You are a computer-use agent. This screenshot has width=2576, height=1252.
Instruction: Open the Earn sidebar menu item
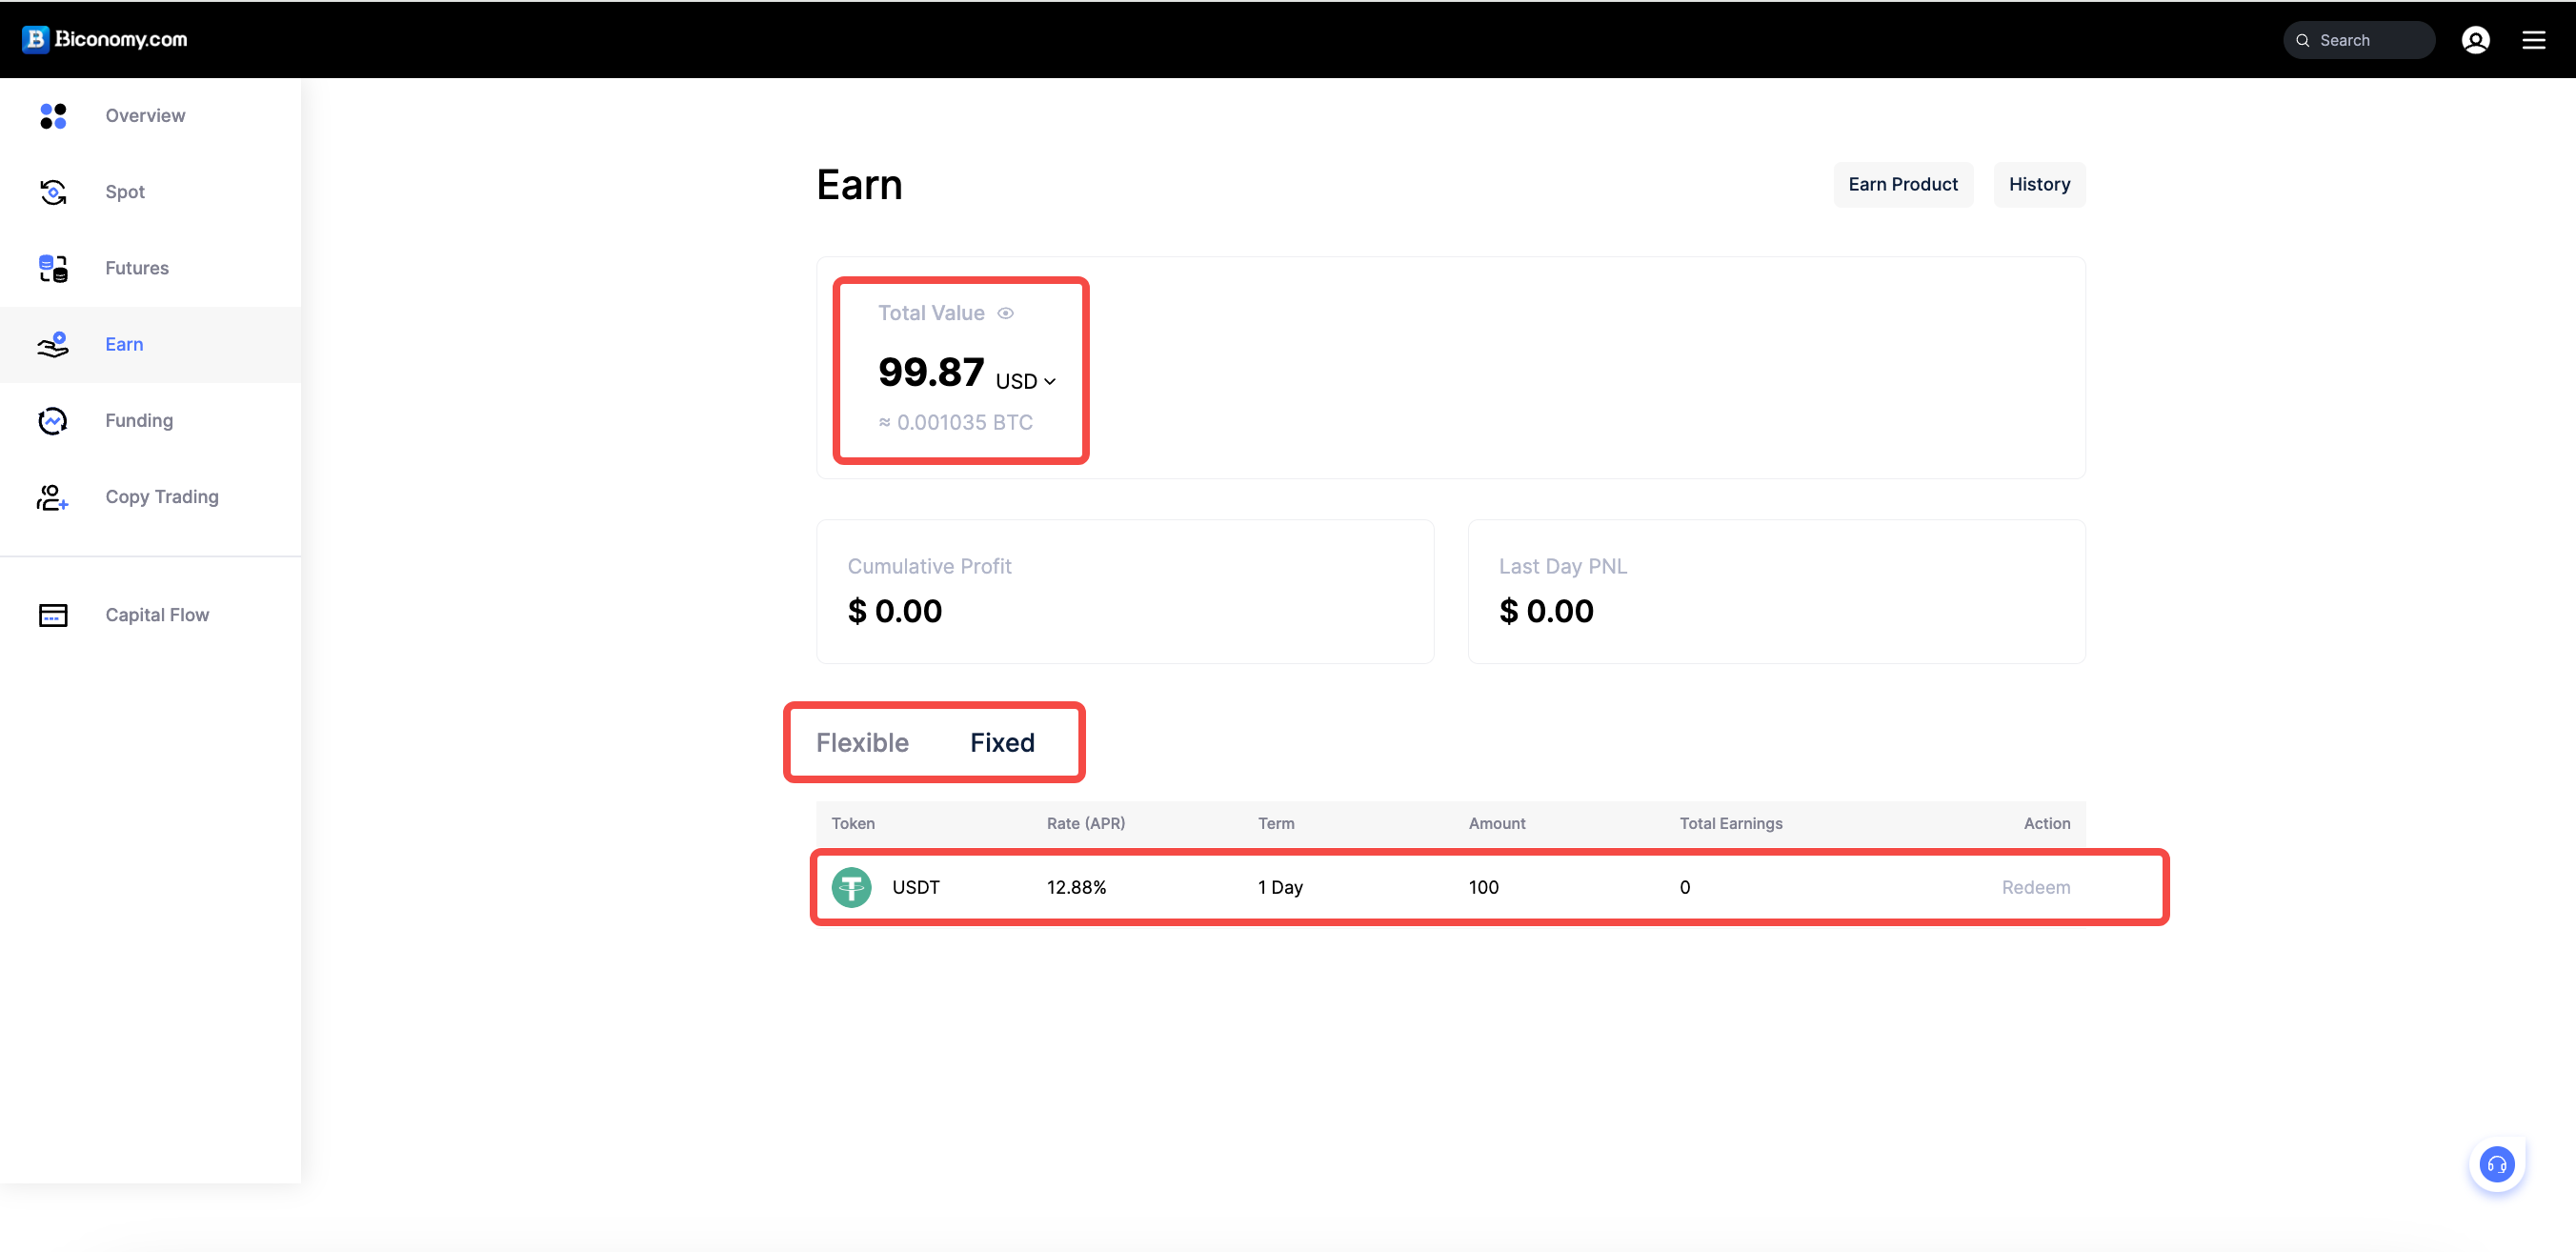point(124,344)
